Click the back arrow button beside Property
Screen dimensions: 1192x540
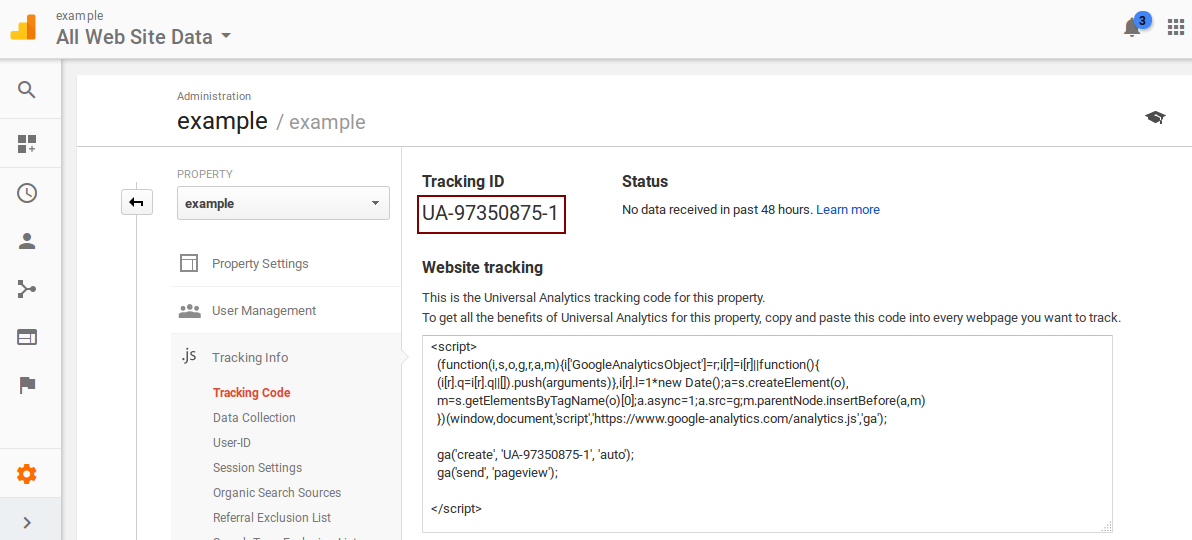click(x=136, y=202)
